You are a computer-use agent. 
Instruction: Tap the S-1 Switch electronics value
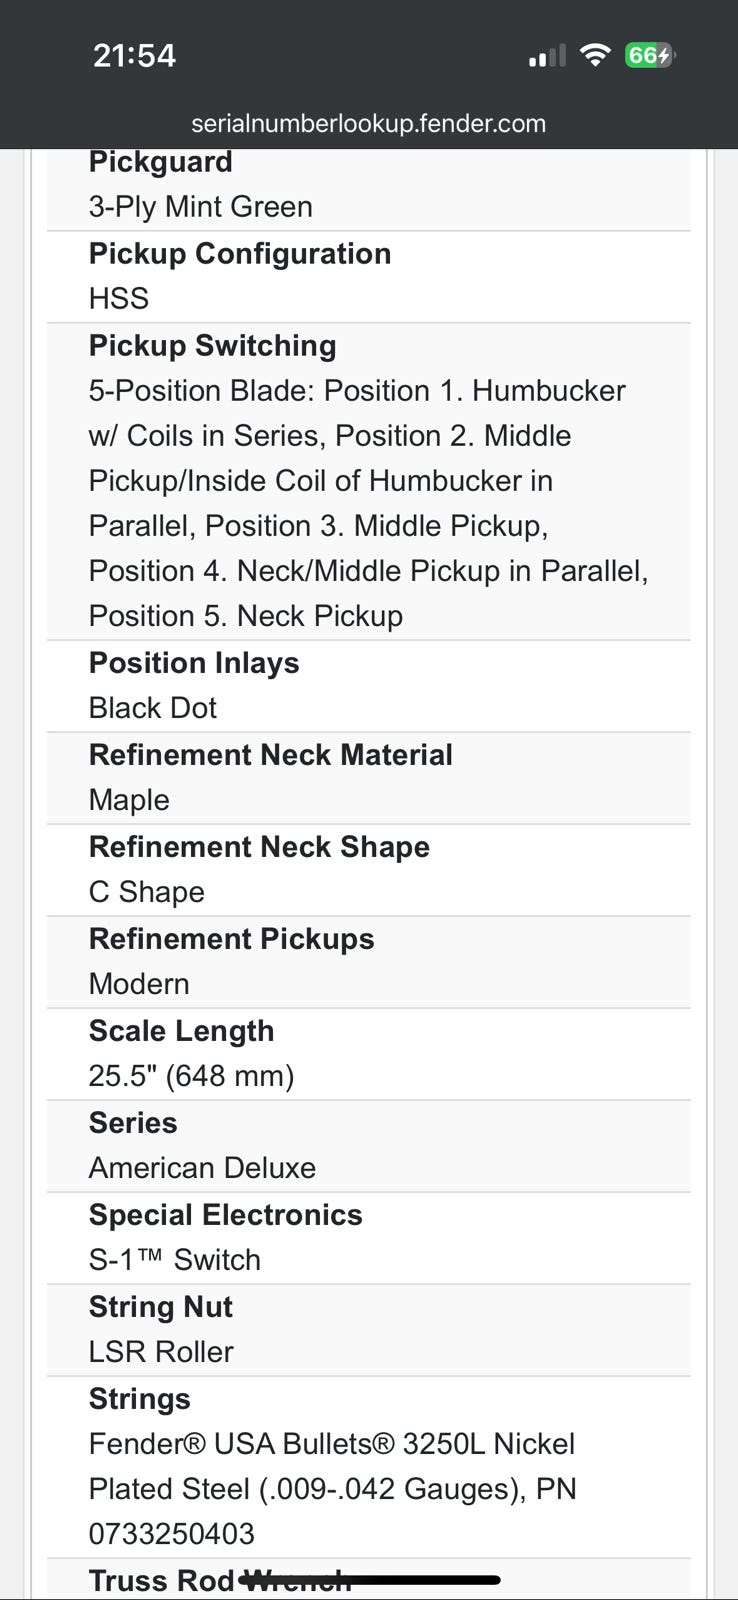[x=174, y=1260]
